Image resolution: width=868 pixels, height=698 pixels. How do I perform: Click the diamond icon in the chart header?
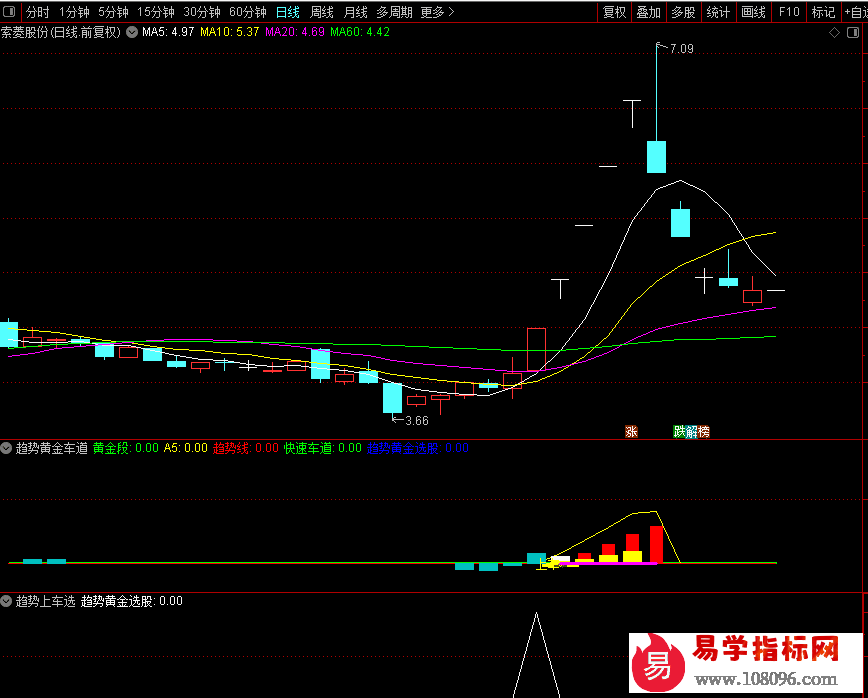point(835,32)
